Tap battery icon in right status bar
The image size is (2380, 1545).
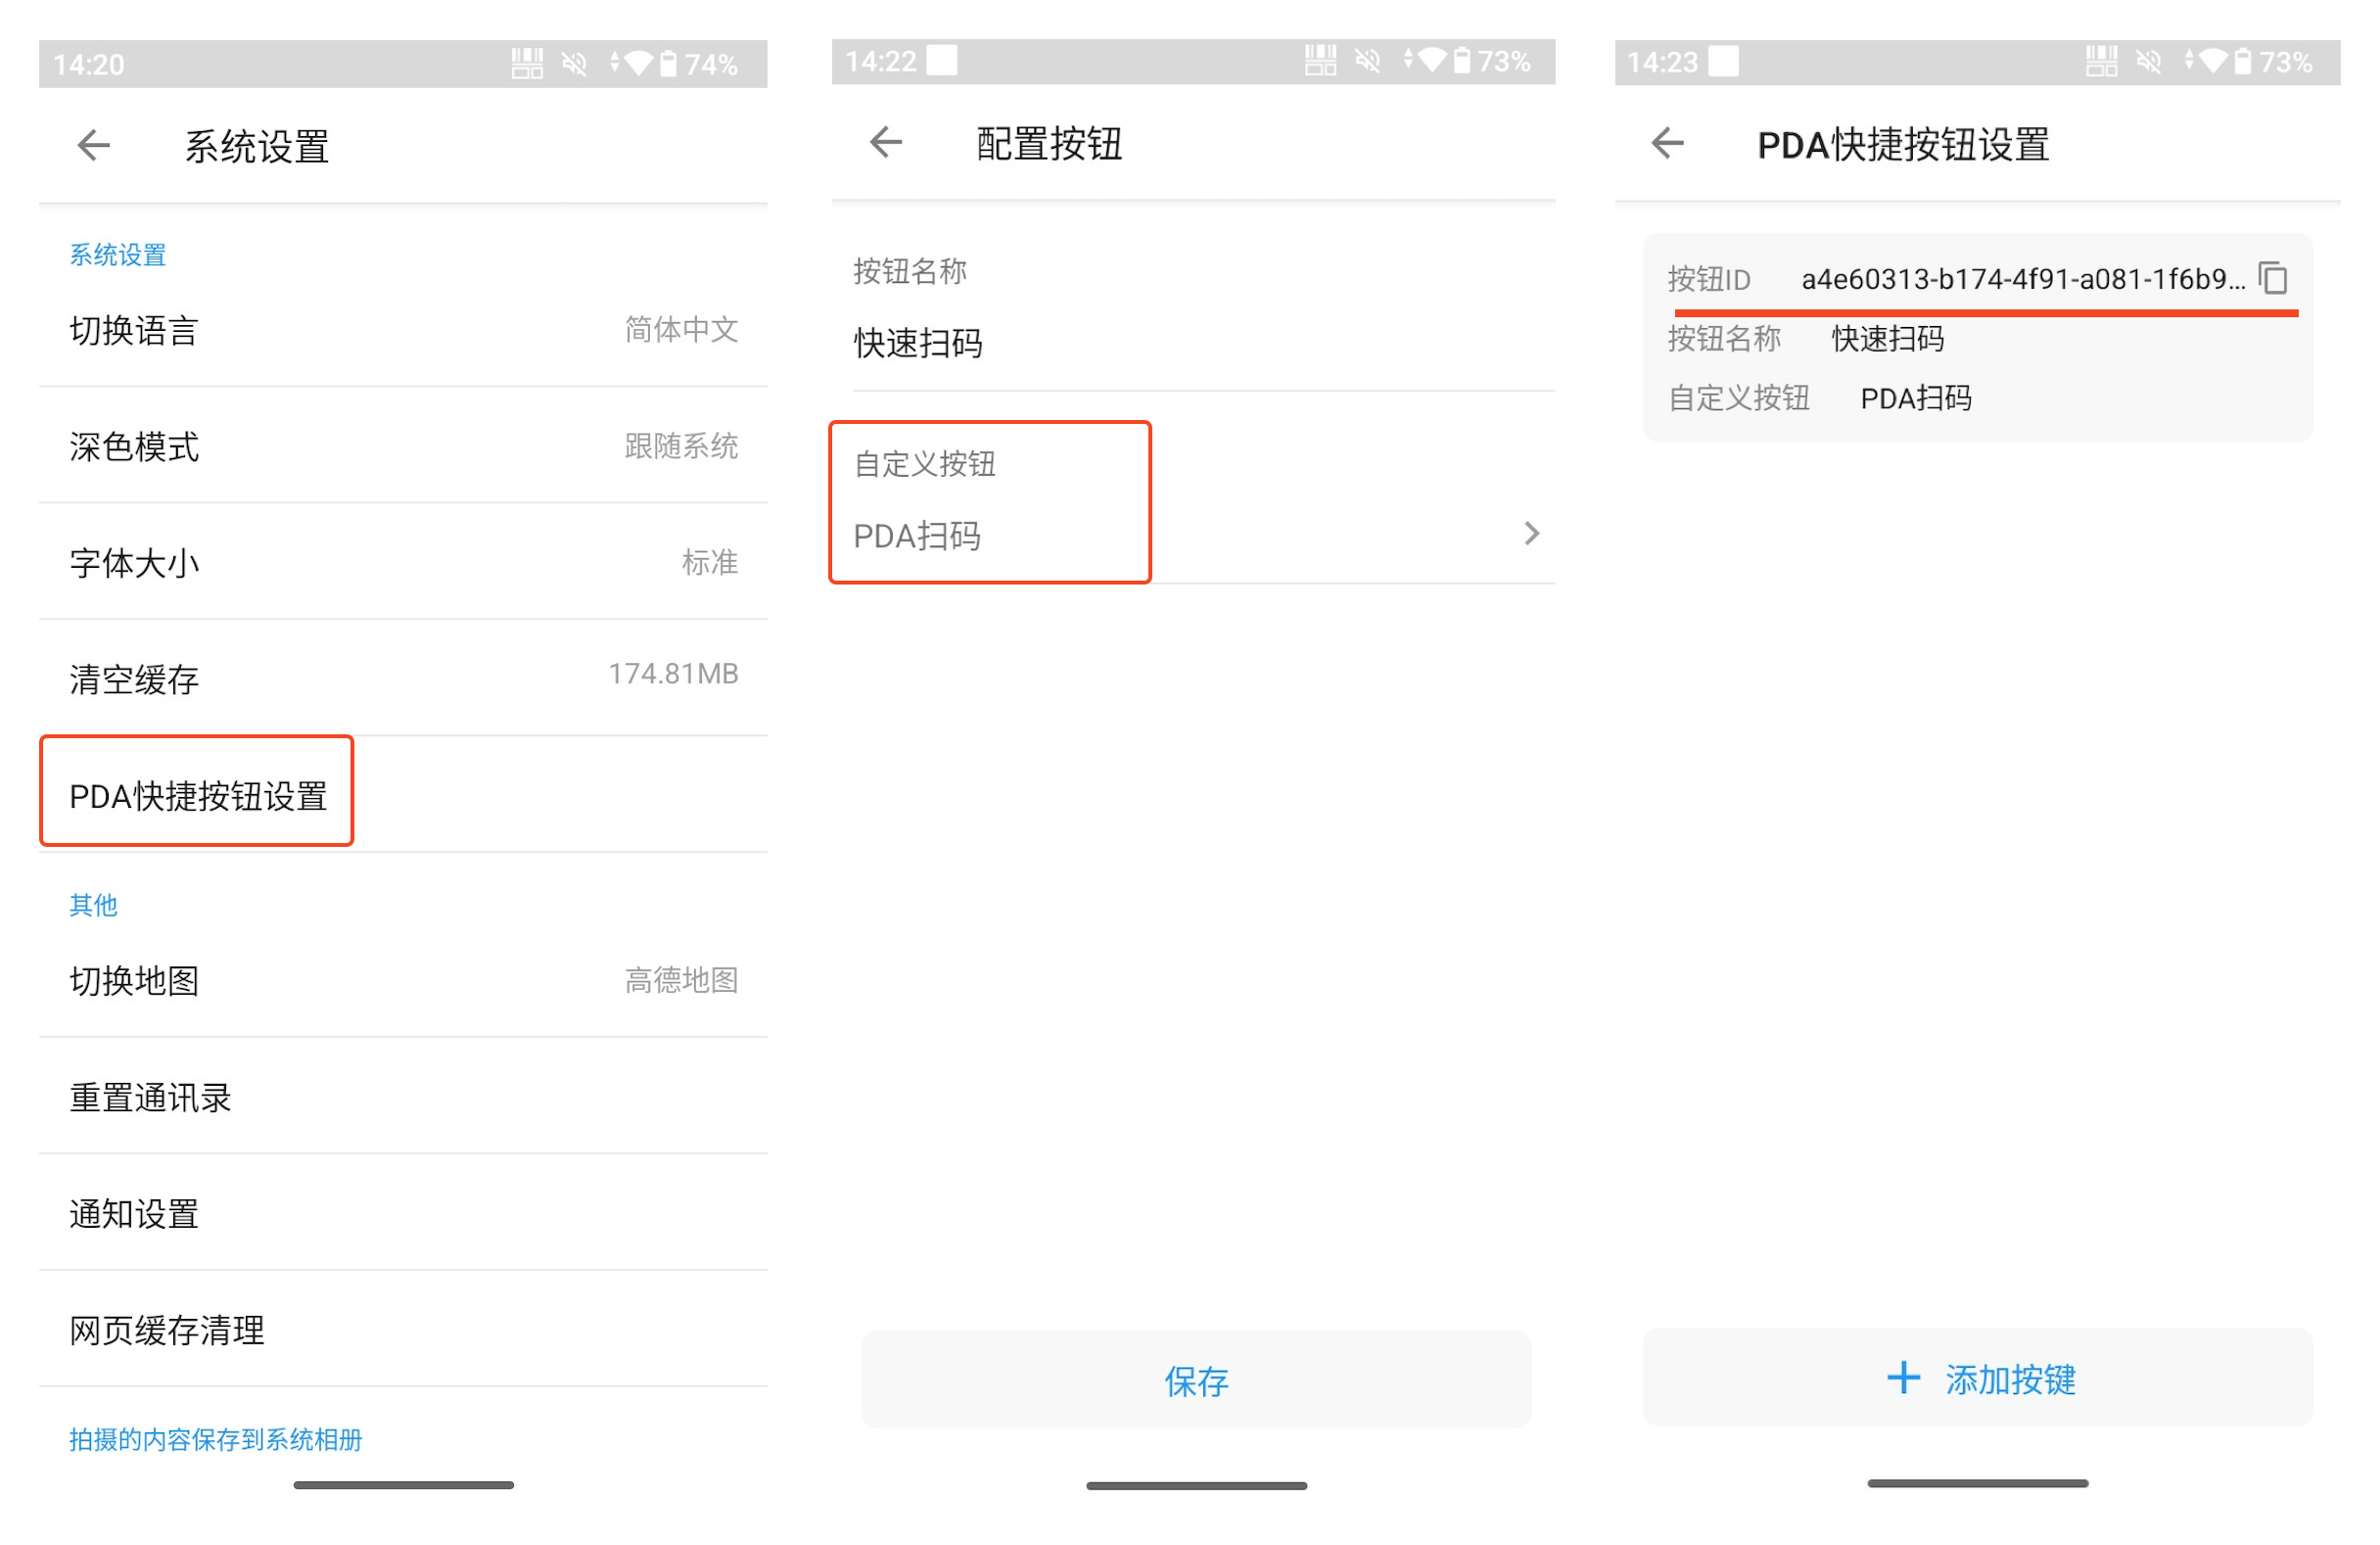pyautogui.click(x=2243, y=62)
